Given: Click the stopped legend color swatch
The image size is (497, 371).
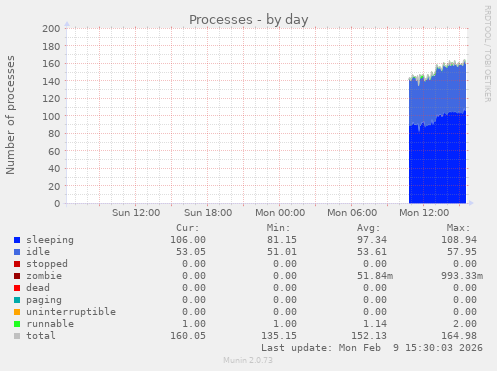Looking at the screenshot, I should click(x=17, y=264).
